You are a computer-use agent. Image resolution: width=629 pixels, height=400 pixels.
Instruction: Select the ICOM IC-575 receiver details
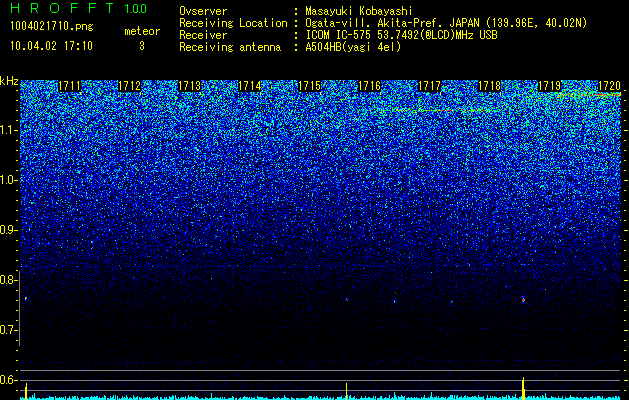click(401, 35)
